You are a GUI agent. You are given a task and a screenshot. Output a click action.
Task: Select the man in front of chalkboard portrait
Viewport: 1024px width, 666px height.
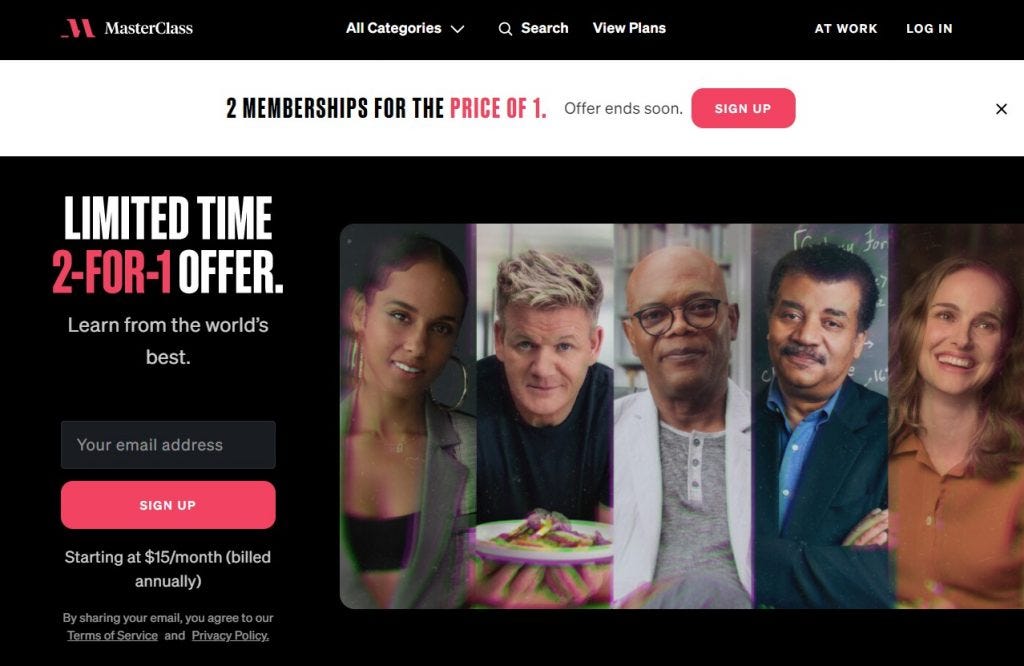[x=820, y=417]
